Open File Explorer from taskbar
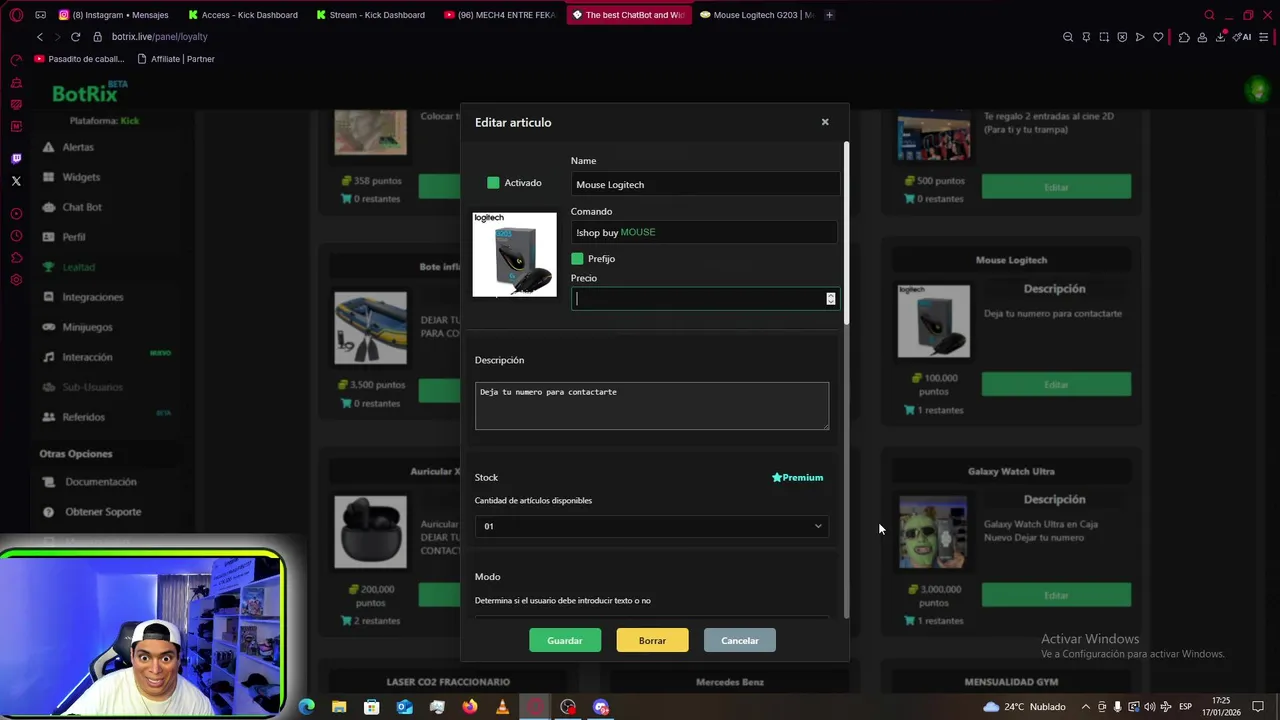The image size is (1280, 720). click(339, 707)
